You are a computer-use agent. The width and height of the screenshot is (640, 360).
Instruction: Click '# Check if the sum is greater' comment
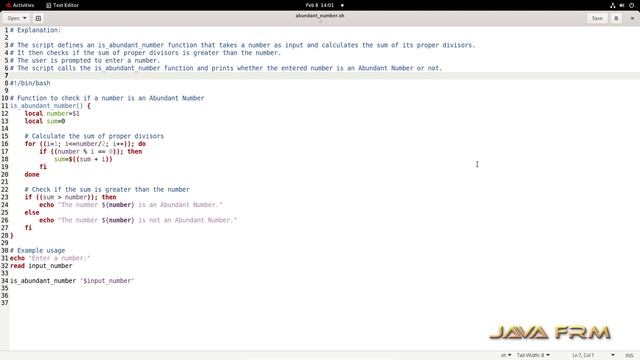tap(107, 190)
